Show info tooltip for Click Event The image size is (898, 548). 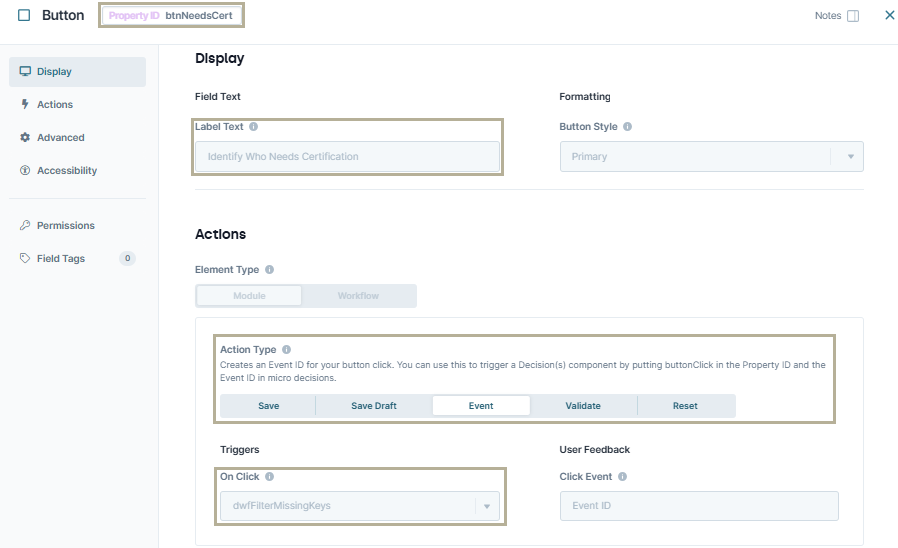[x=622, y=476]
